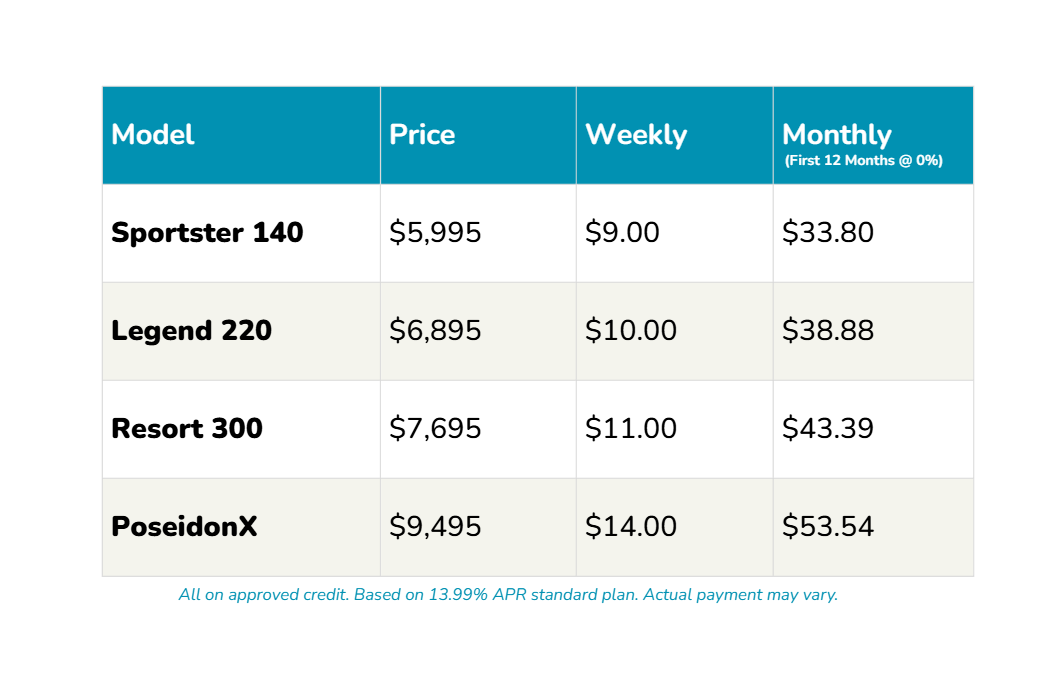The height and width of the screenshot is (691, 1055).
Task: Select the Price column header
Action: coord(422,135)
